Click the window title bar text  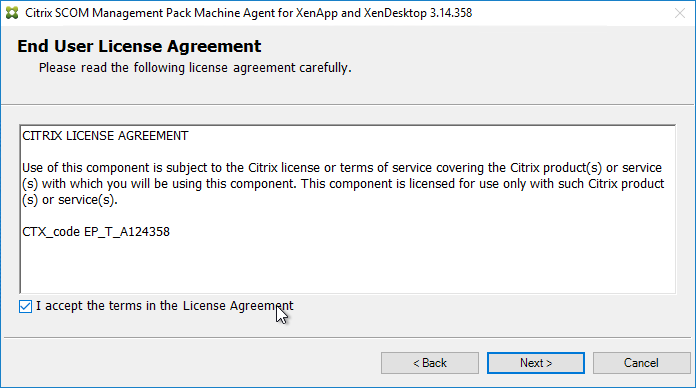click(249, 13)
